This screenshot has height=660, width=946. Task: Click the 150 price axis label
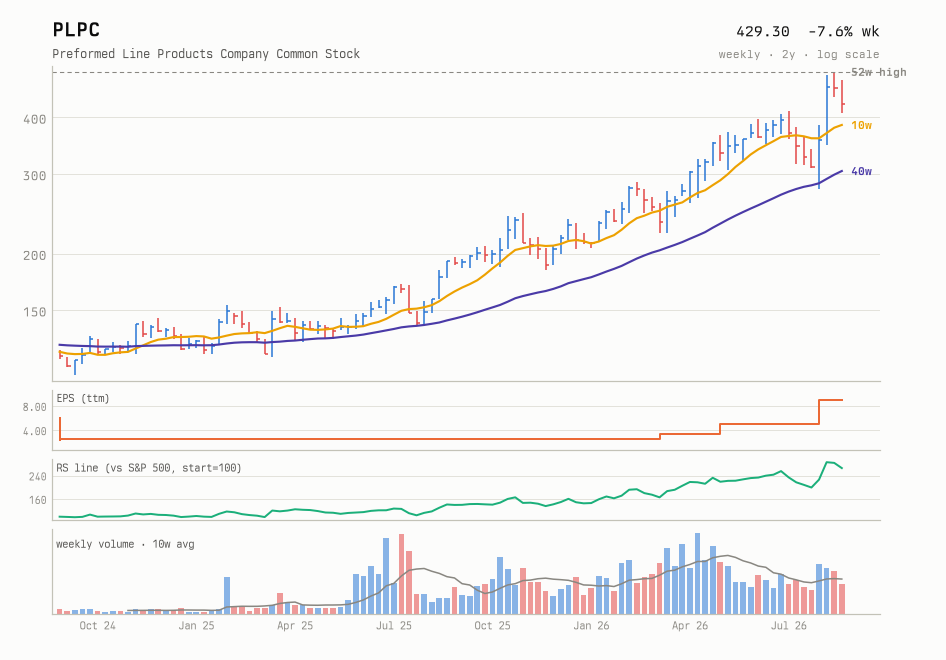[35, 312]
